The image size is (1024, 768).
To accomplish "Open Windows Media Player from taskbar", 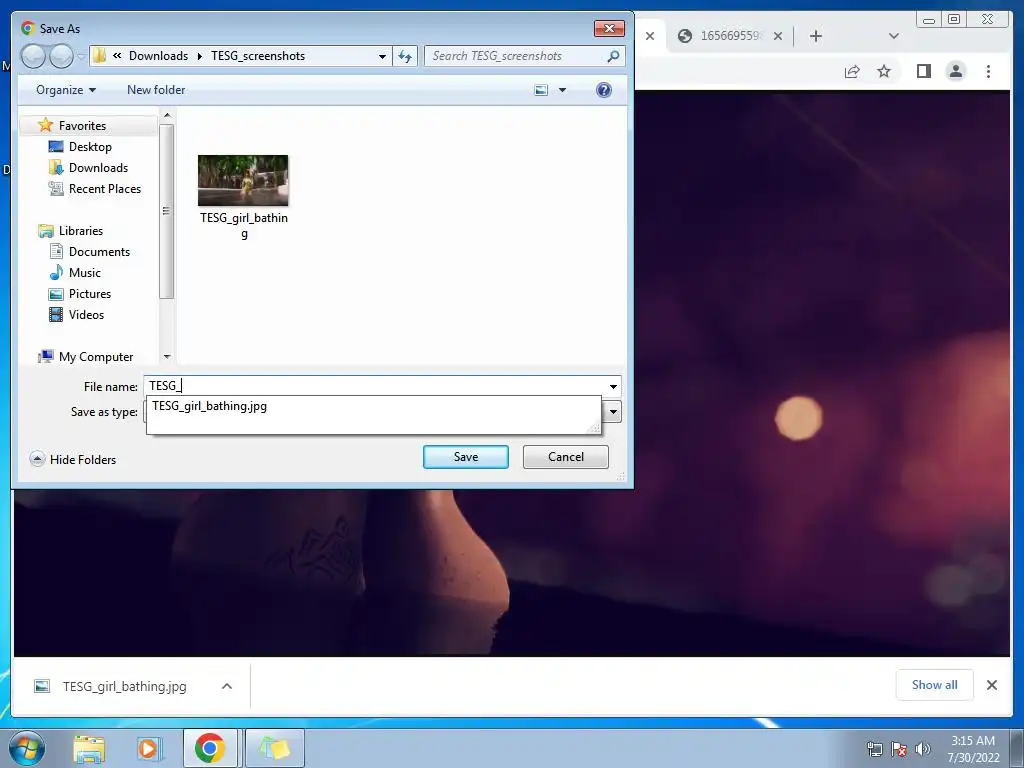I will 150,748.
